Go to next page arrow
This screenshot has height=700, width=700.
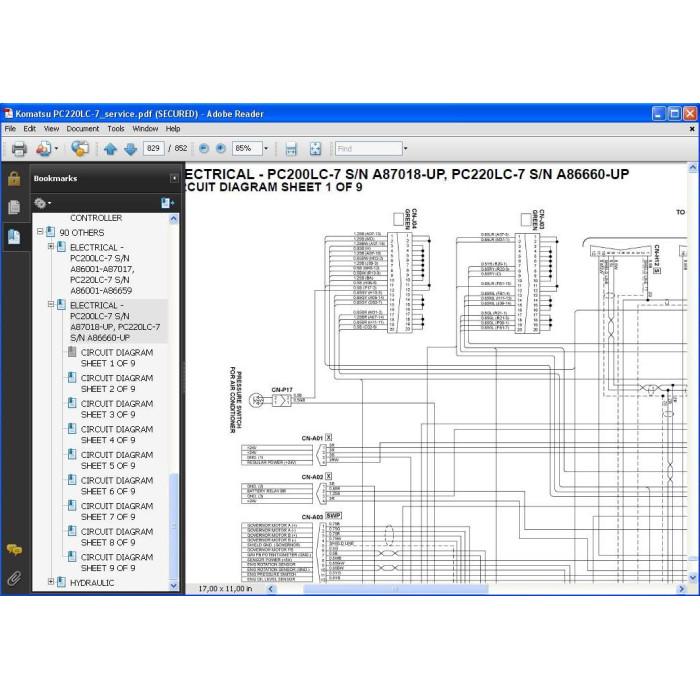pyautogui.click(x=130, y=149)
